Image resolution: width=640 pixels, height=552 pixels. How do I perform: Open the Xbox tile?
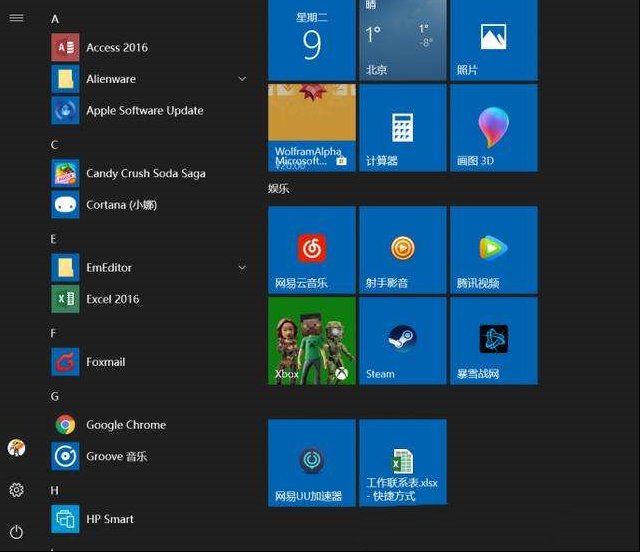(312, 341)
